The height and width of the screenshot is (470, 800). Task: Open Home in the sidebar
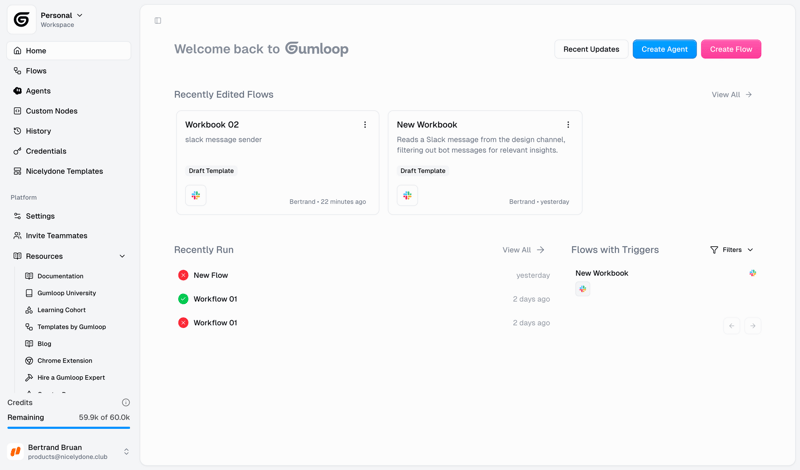[x=69, y=51]
